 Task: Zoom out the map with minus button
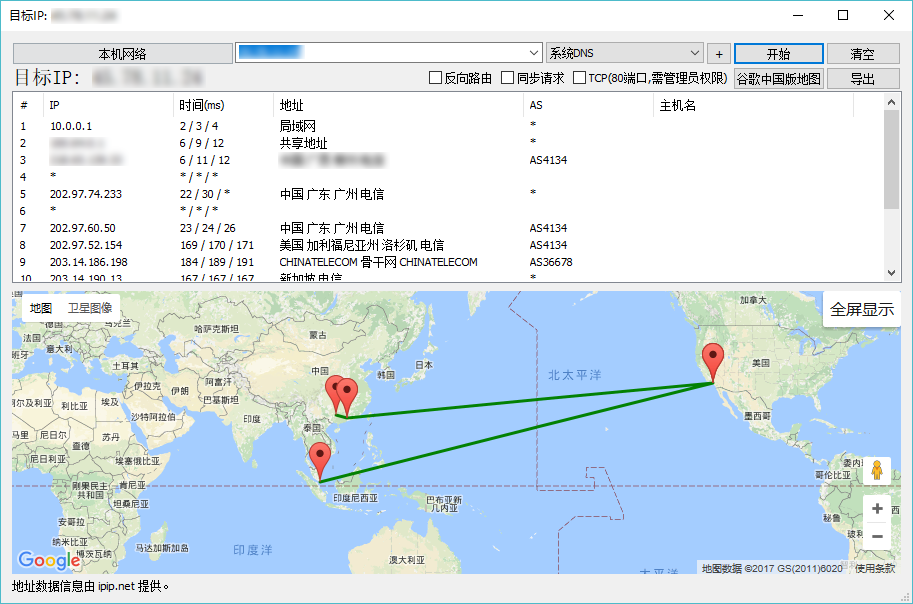tap(877, 536)
